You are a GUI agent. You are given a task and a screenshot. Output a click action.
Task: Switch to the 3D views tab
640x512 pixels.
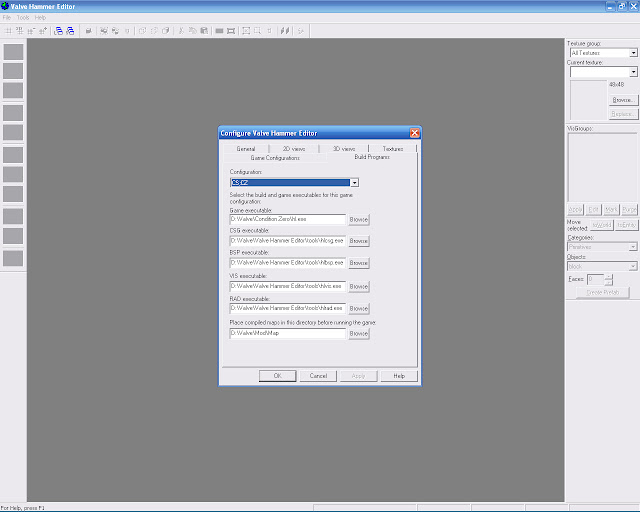[x=344, y=149]
